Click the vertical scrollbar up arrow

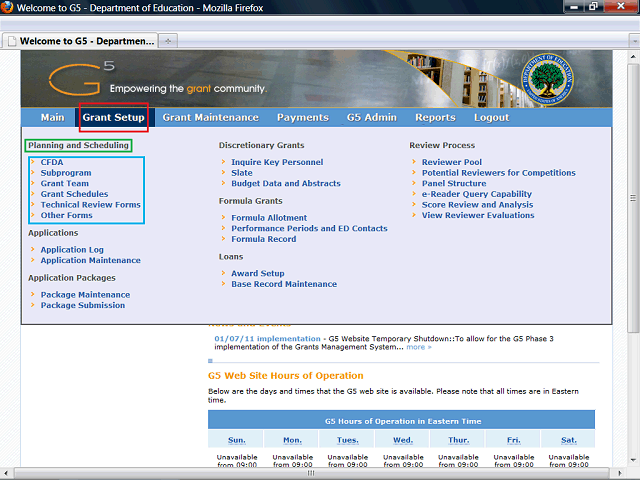633,56
